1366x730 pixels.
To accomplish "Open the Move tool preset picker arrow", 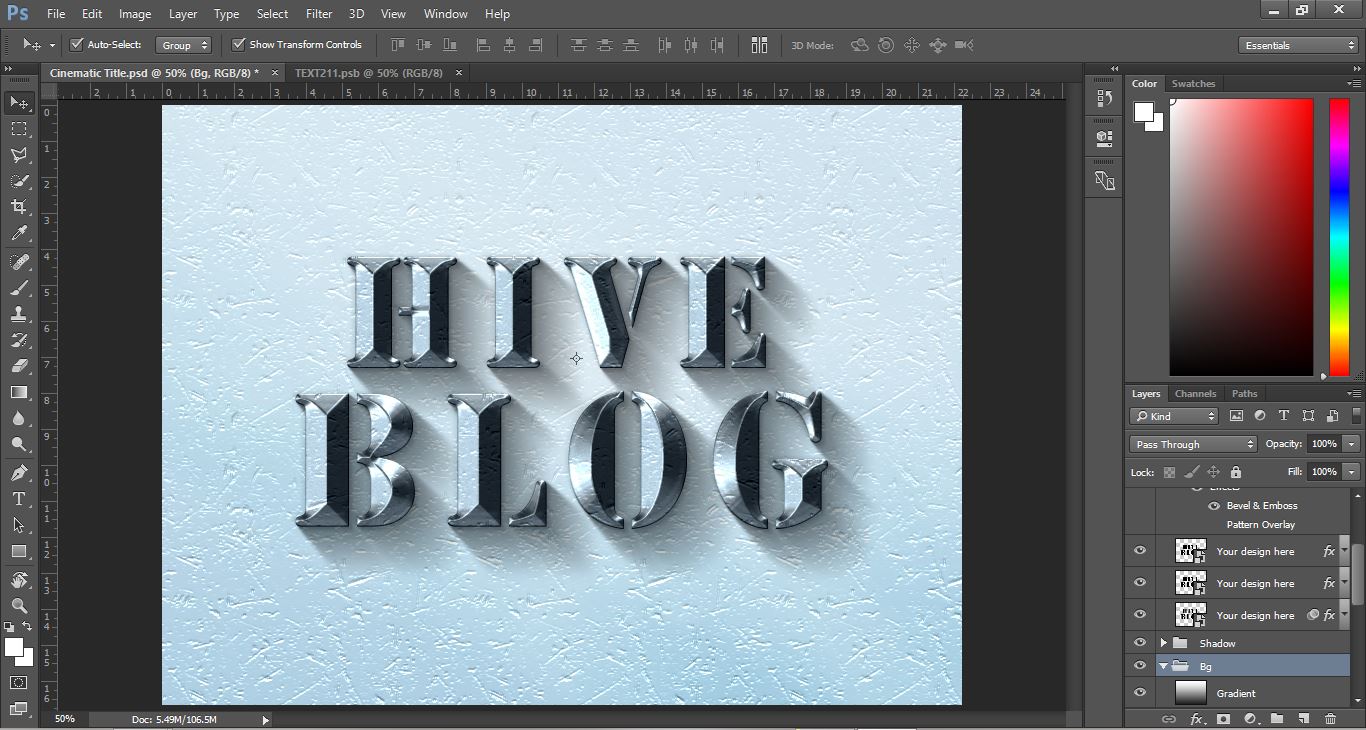I will click(x=52, y=46).
